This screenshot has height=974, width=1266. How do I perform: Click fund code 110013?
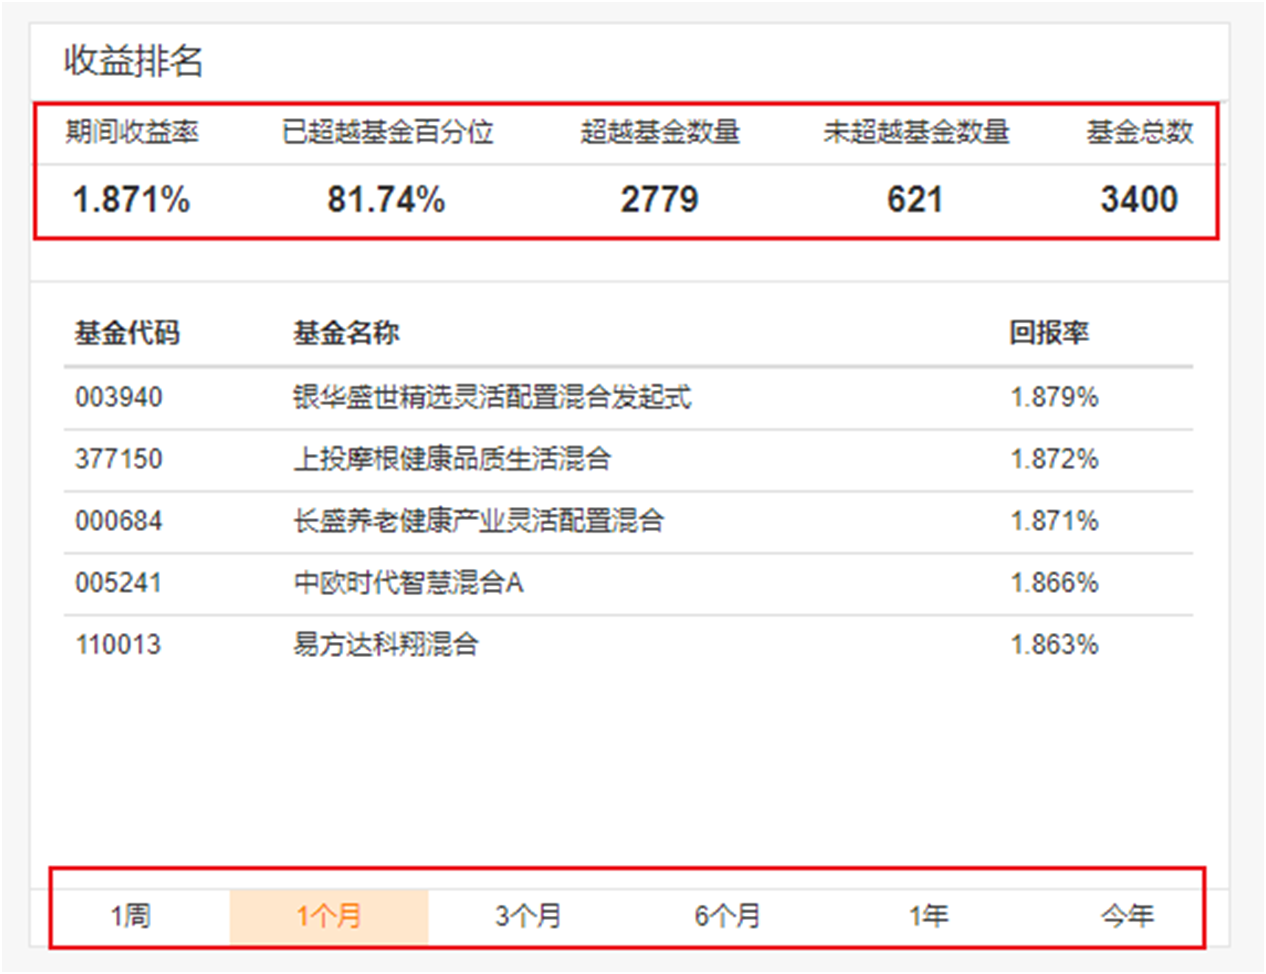(x=119, y=645)
